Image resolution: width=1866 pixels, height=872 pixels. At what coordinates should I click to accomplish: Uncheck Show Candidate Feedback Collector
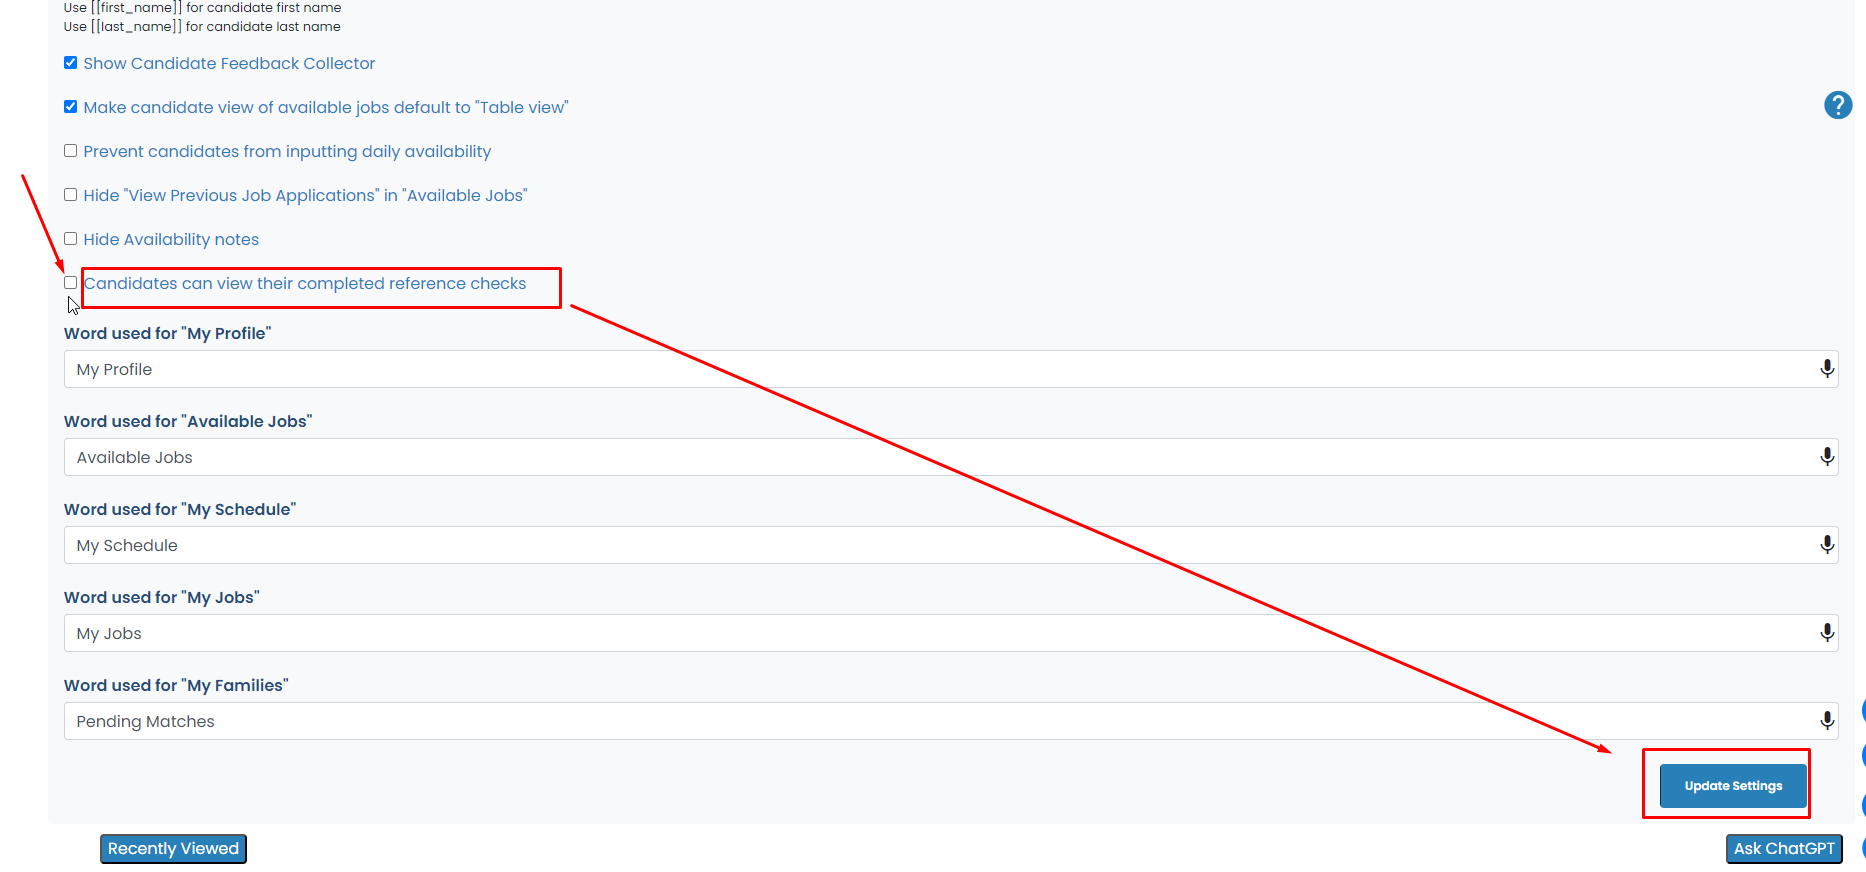coord(71,63)
